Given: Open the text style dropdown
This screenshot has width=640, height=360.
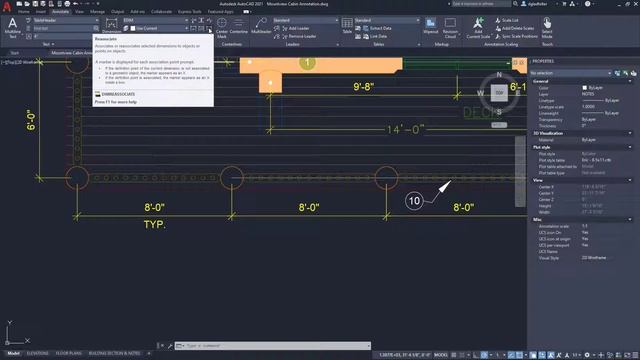Looking at the screenshot, I should tap(65, 20).
